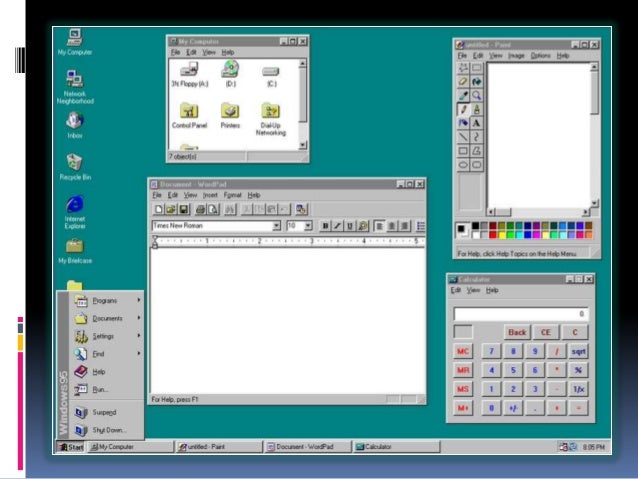Open Format menu in WordPad
638x479 pixels.
[232, 195]
